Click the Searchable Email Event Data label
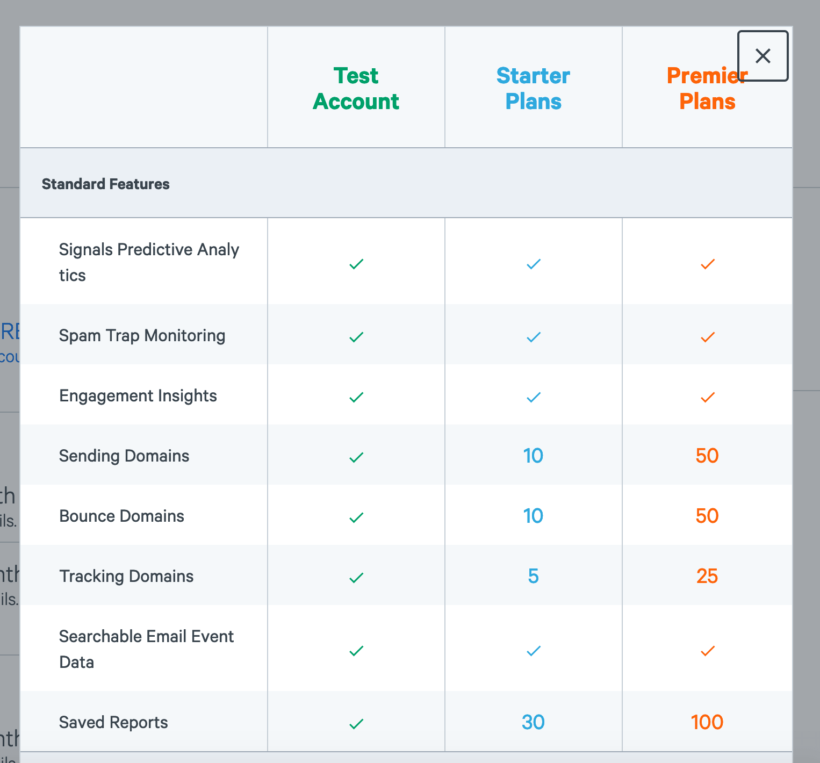The image size is (820, 763). pyautogui.click(x=146, y=649)
